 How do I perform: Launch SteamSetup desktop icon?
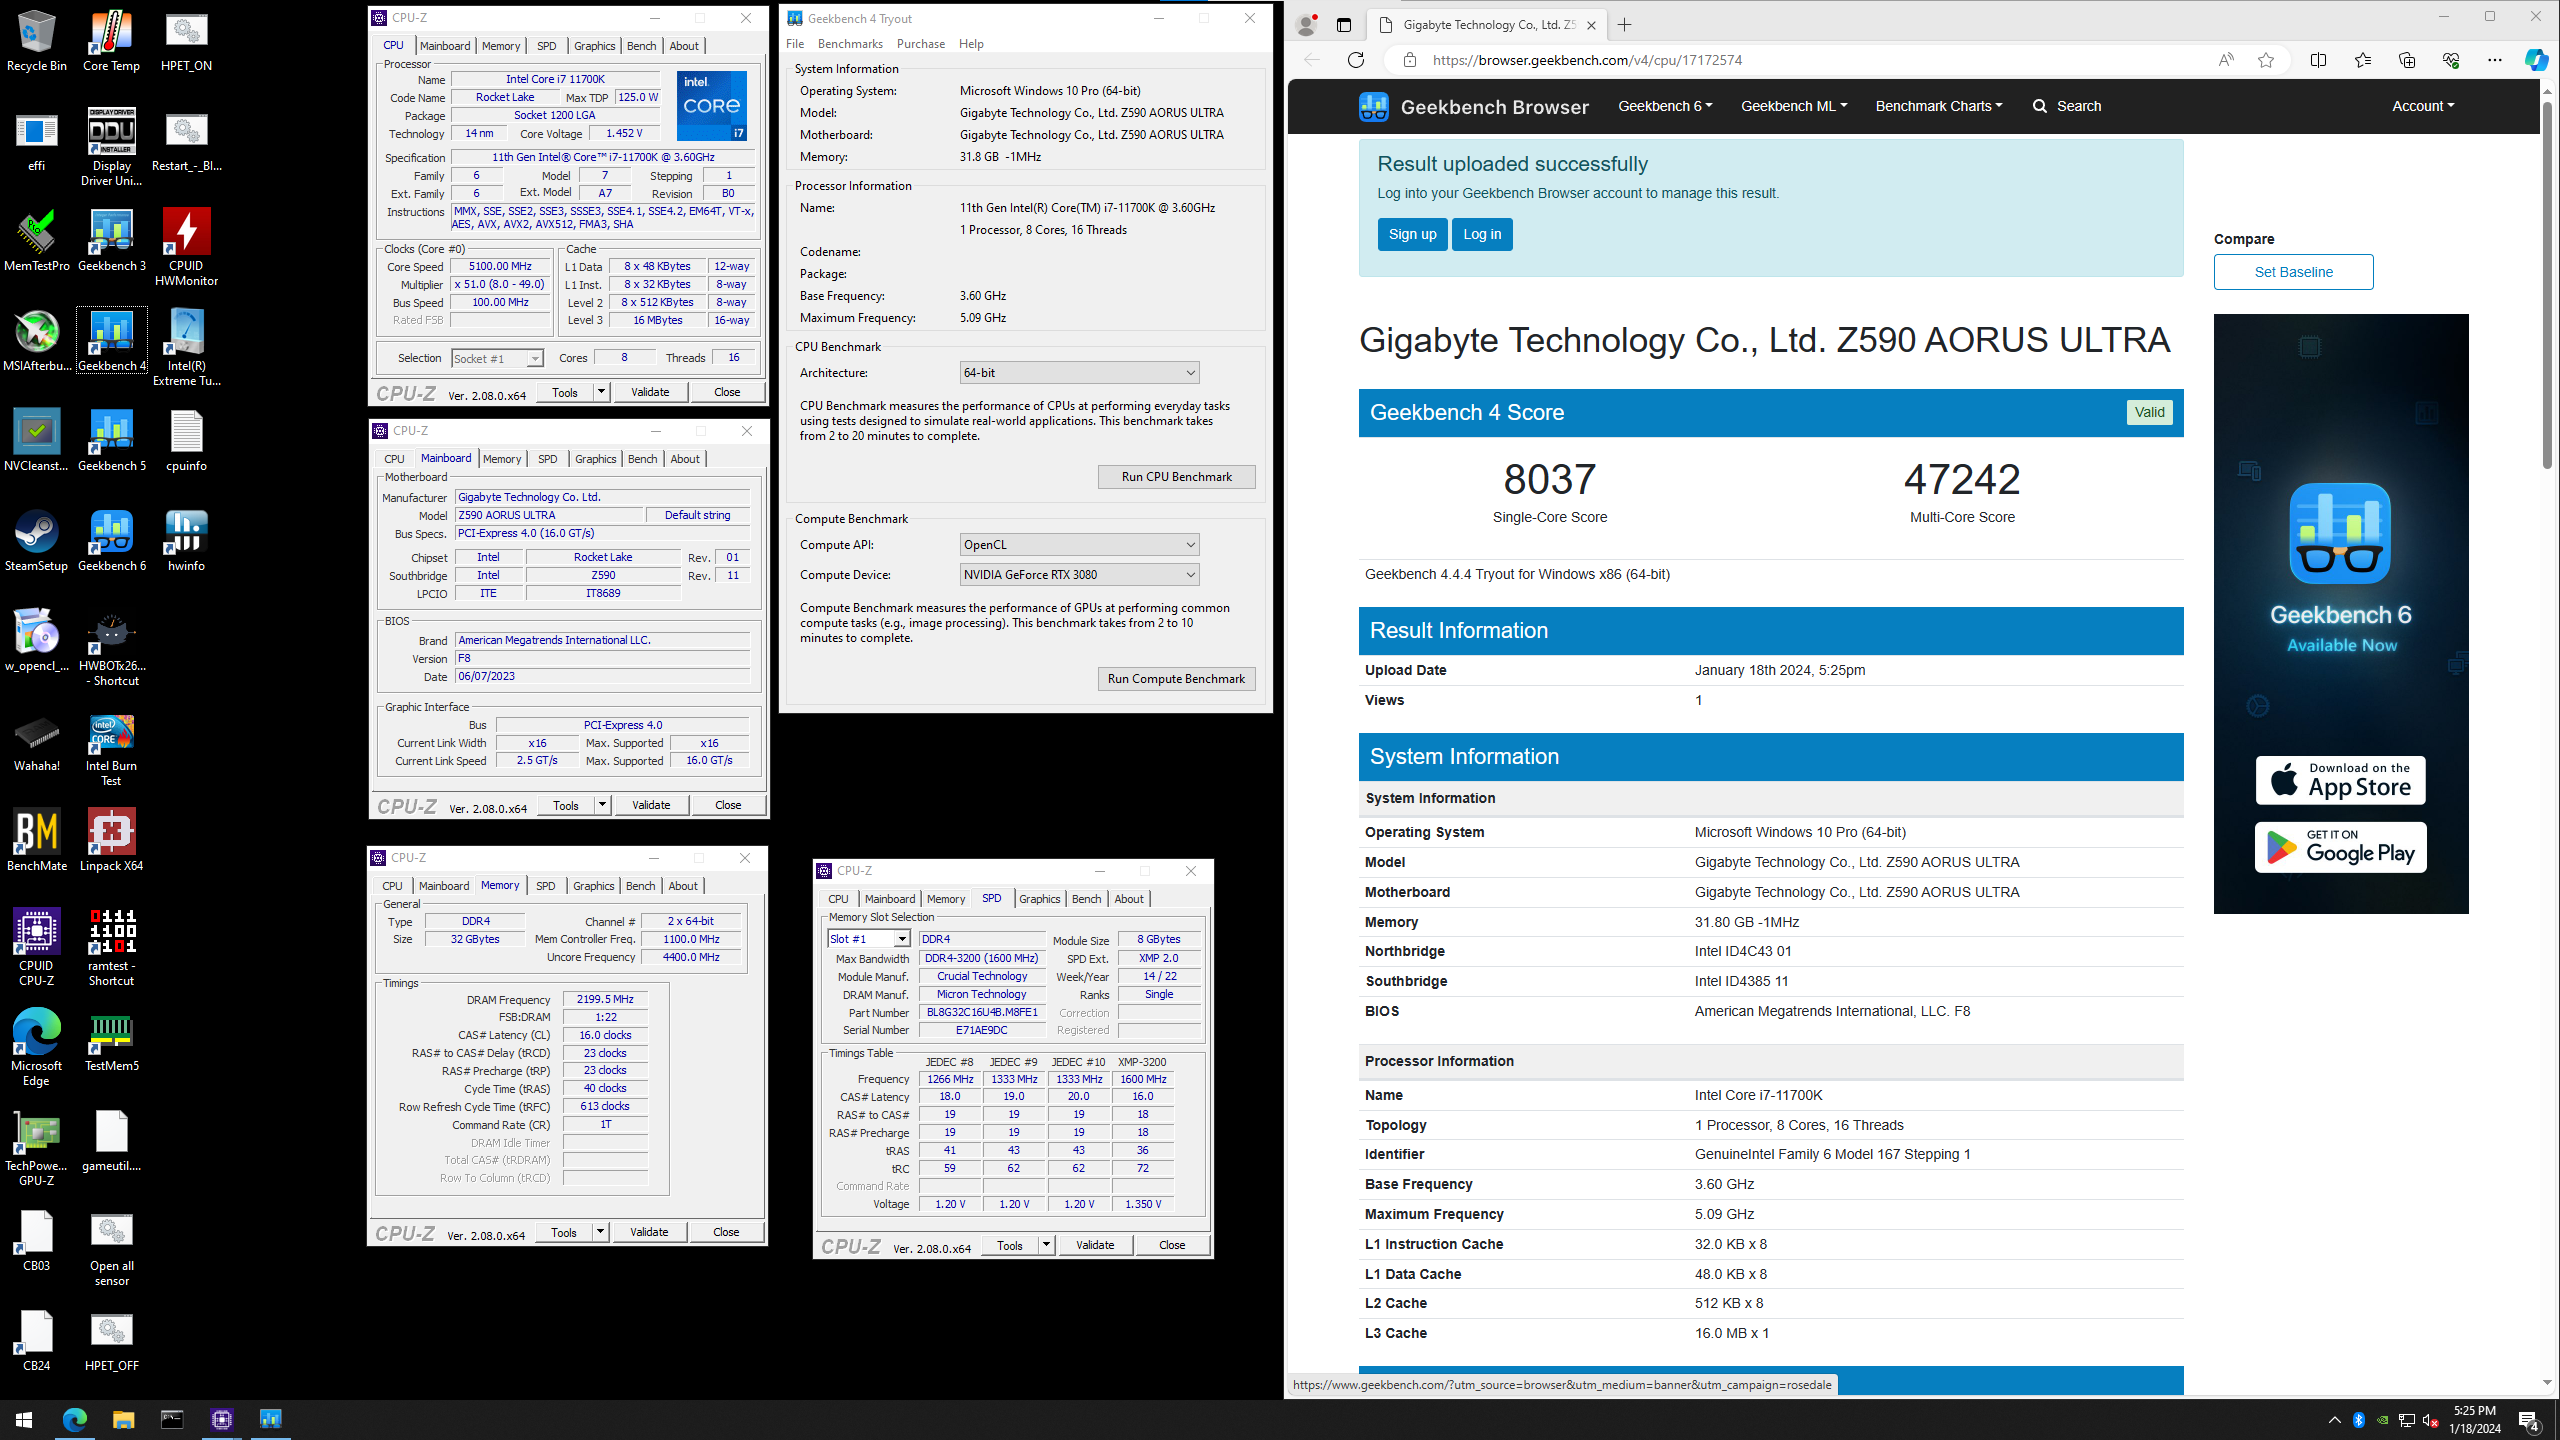pyautogui.click(x=37, y=541)
